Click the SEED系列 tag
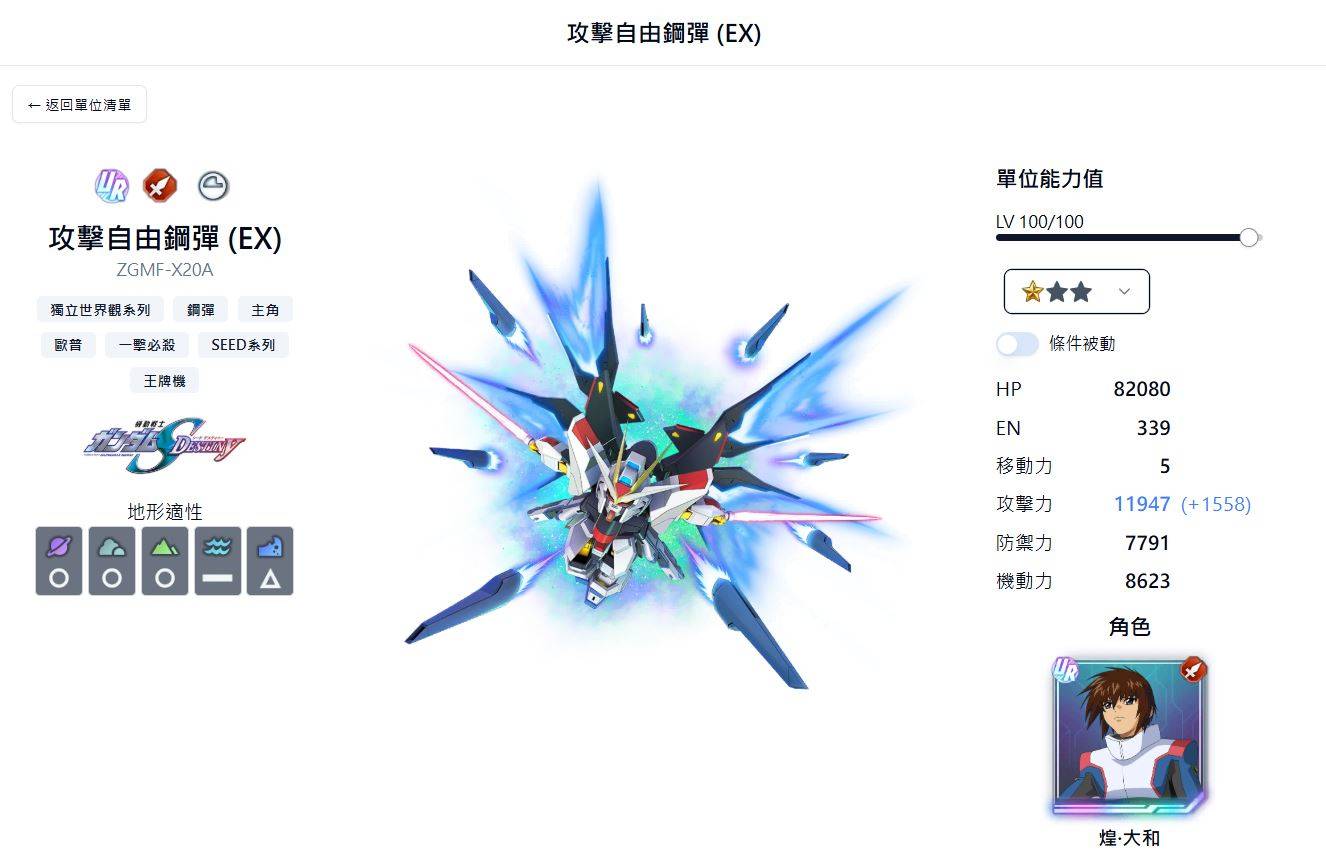 (x=243, y=345)
